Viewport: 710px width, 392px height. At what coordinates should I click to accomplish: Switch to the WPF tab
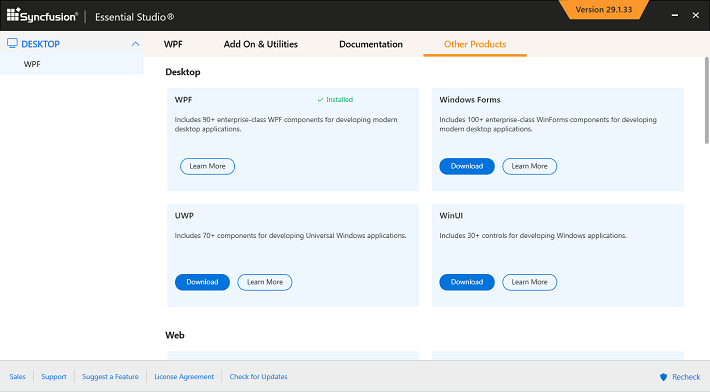click(x=173, y=44)
